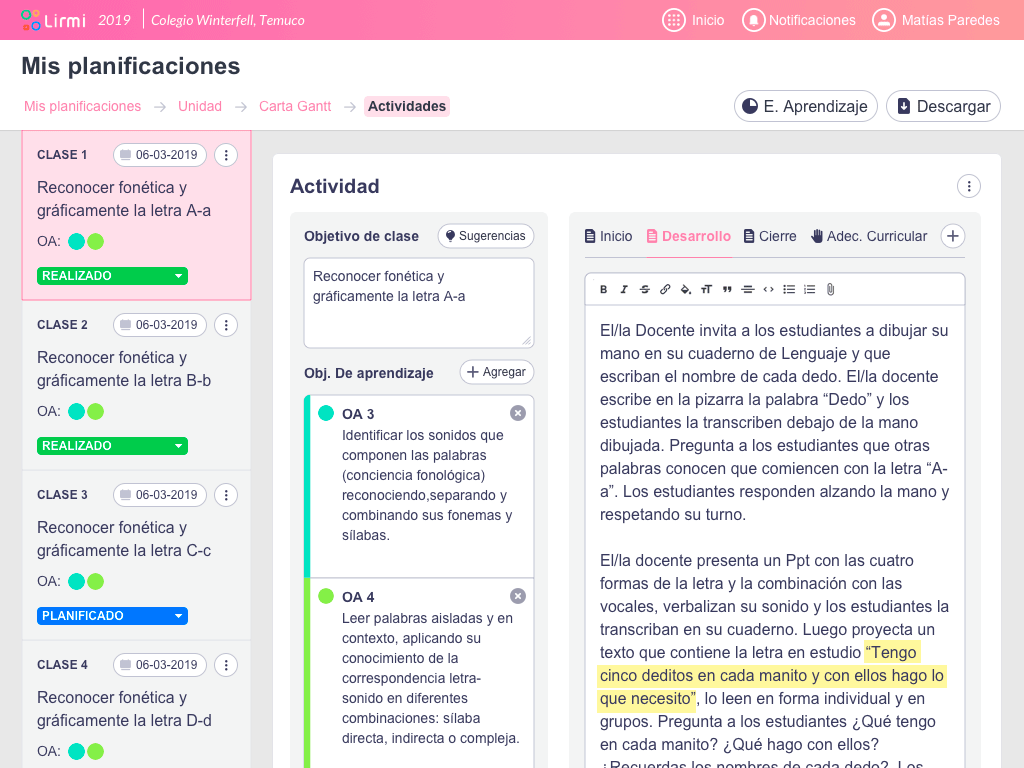Create a bulleted list in the editor
This screenshot has height=768, width=1024.
click(789, 289)
